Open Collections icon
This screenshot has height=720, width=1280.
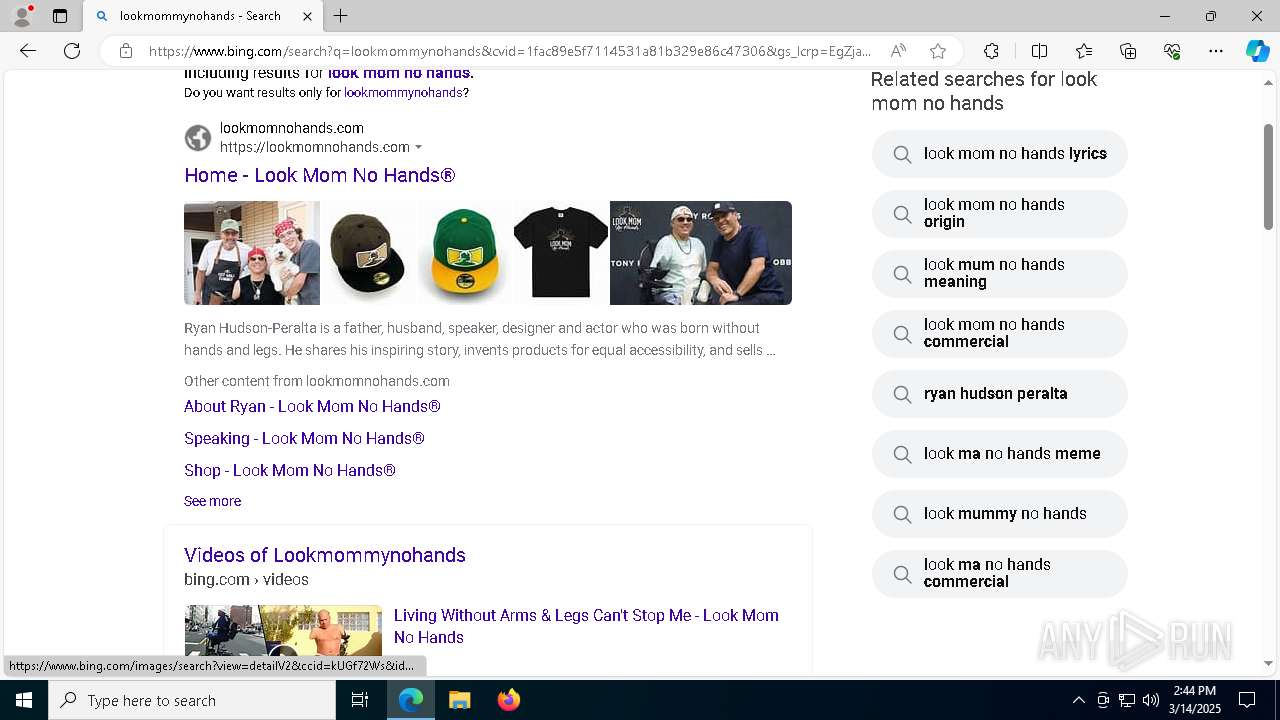tap(1128, 51)
